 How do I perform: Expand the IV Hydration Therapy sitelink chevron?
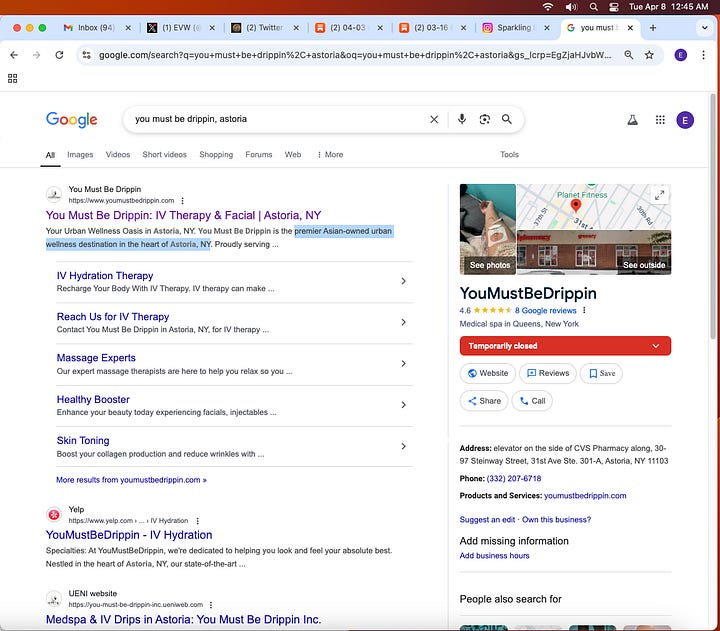click(x=403, y=281)
